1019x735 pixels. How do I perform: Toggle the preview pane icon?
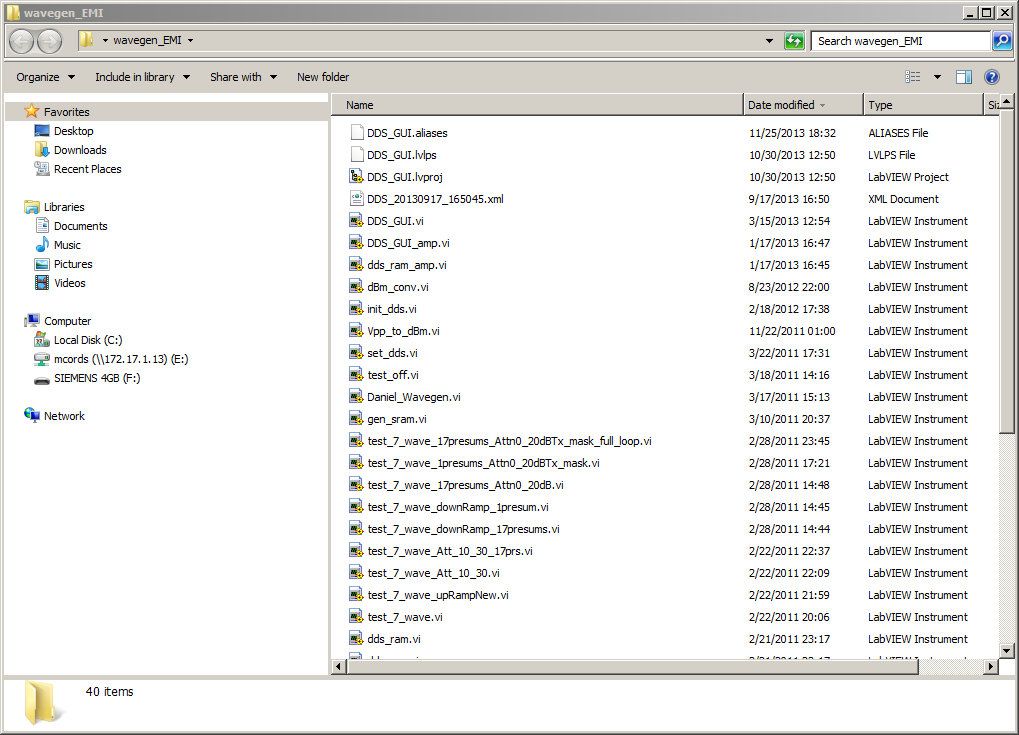(964, 77)
